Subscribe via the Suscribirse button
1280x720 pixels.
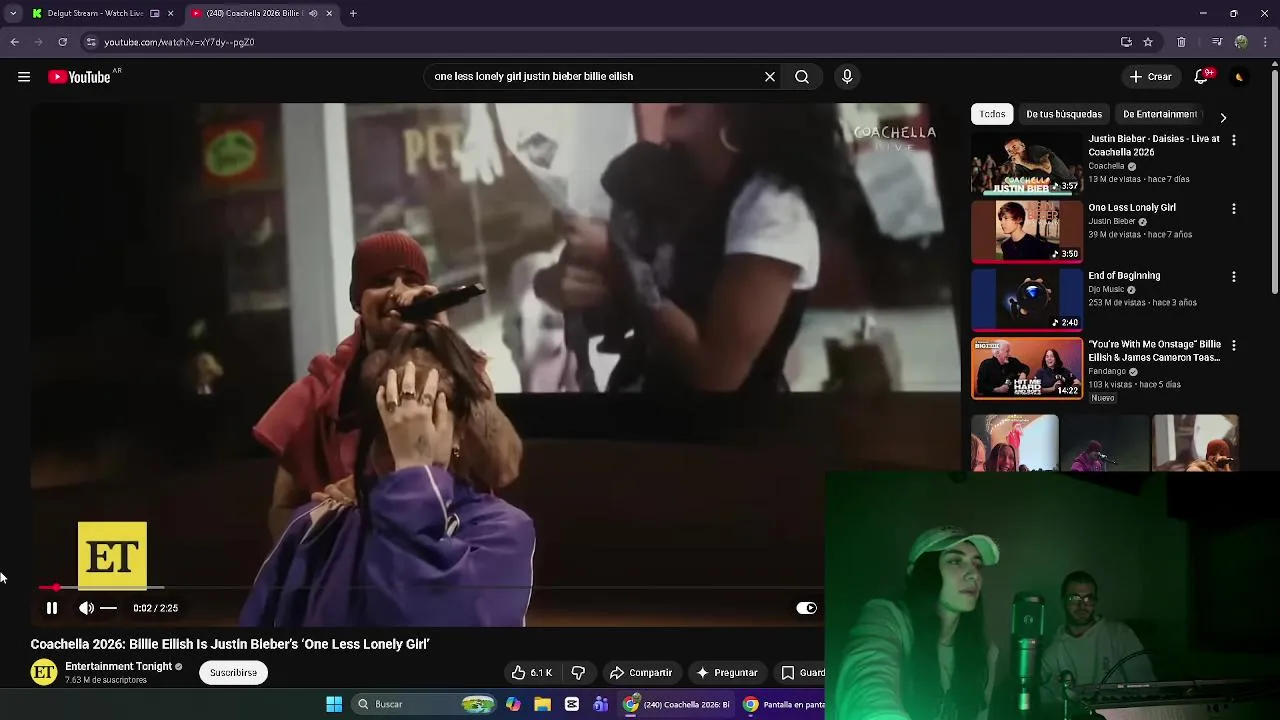[233, 673]
